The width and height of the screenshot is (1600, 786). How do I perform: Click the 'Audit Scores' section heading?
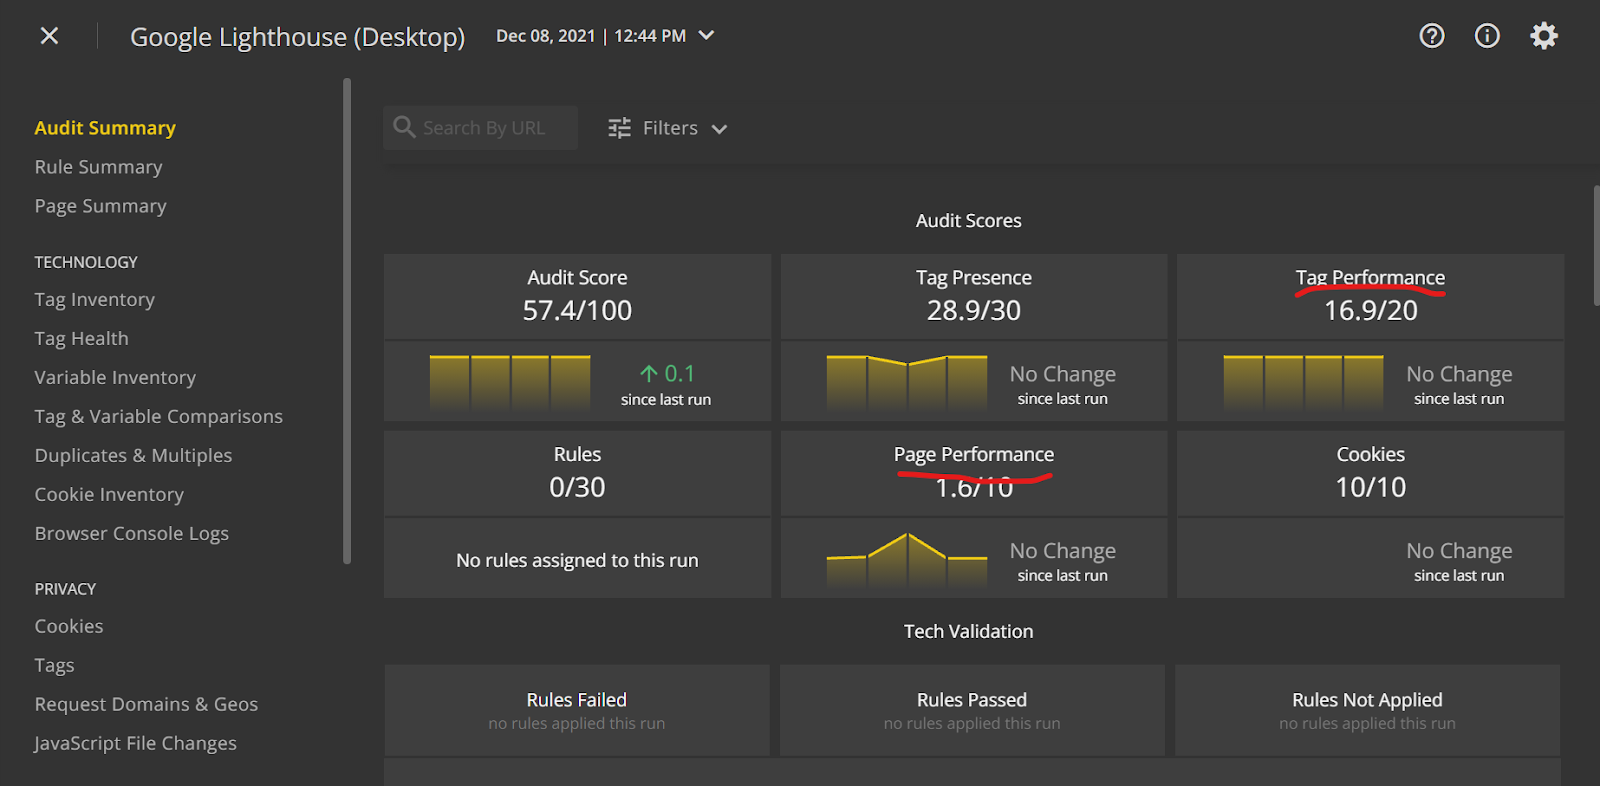click(969, 221)
